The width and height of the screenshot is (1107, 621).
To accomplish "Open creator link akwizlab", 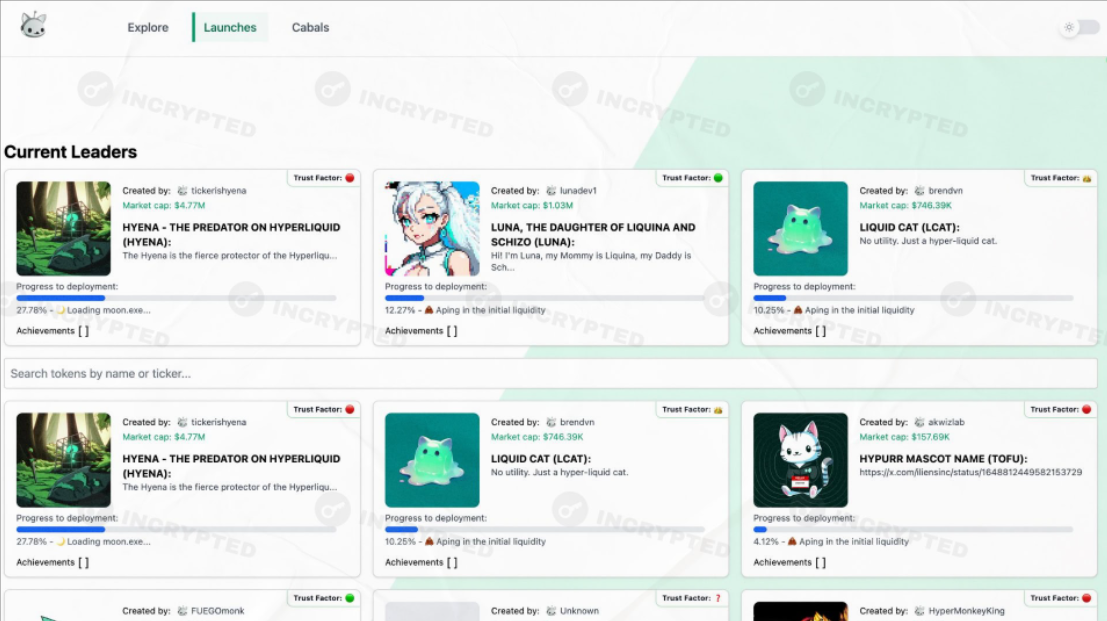I will (946, 422).
